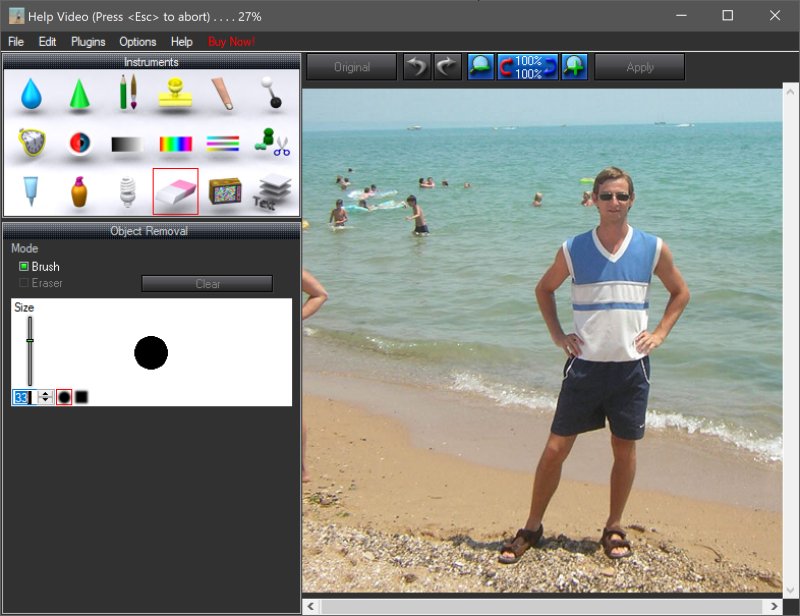Select the blue water drop Blur tool

pos(31,94)
